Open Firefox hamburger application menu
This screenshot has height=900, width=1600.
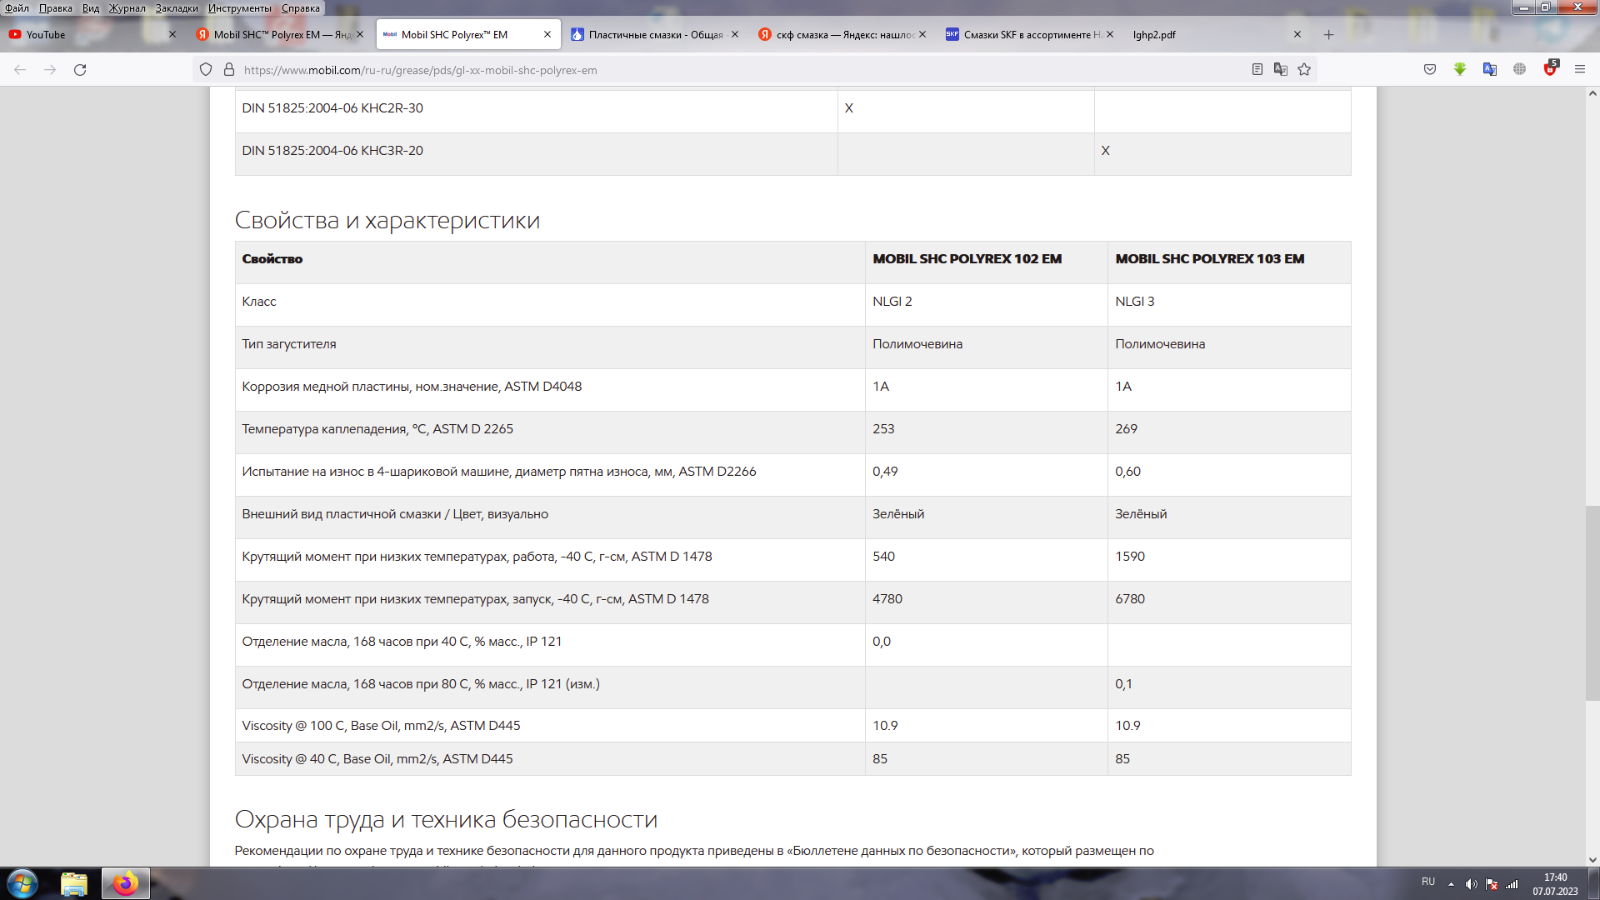[x=1580, y=70]
